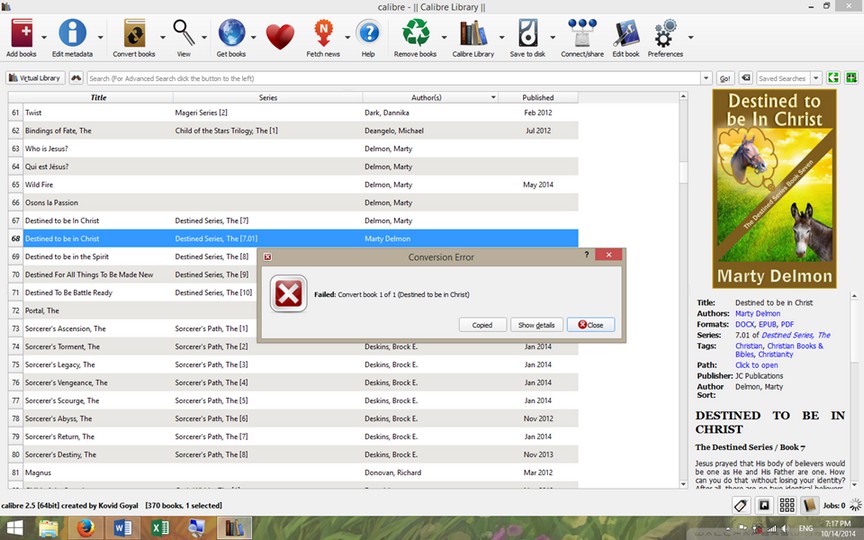Click the Click to open path link

pos(756,365)
